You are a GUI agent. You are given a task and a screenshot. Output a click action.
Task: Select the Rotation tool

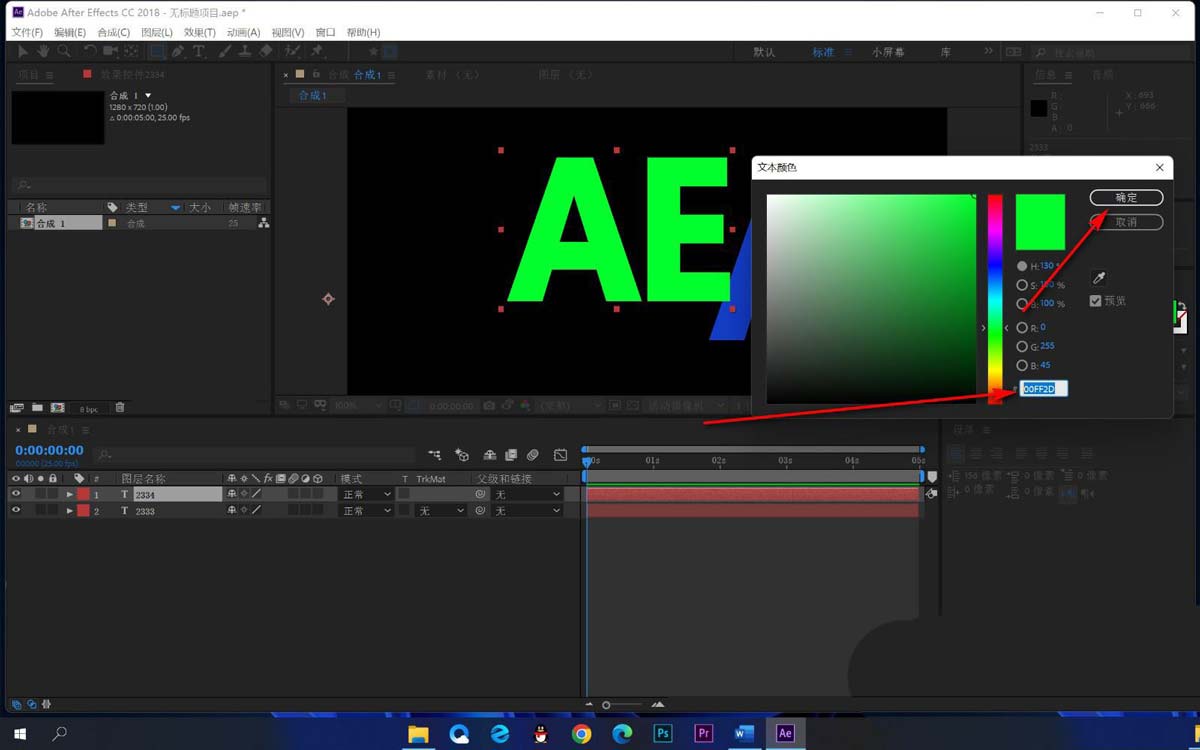90,51
